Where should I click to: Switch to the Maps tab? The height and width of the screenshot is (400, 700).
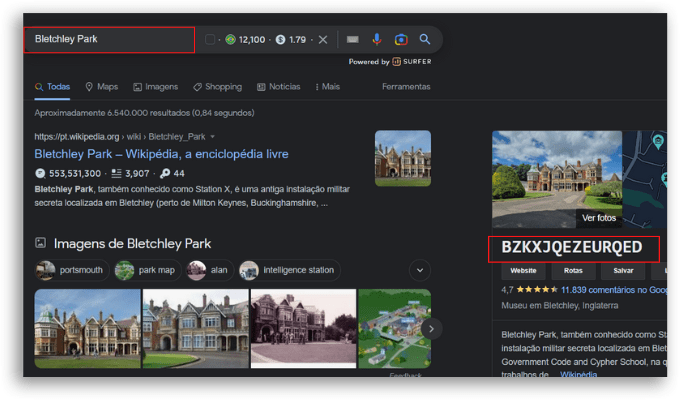[x=102, y=87]
